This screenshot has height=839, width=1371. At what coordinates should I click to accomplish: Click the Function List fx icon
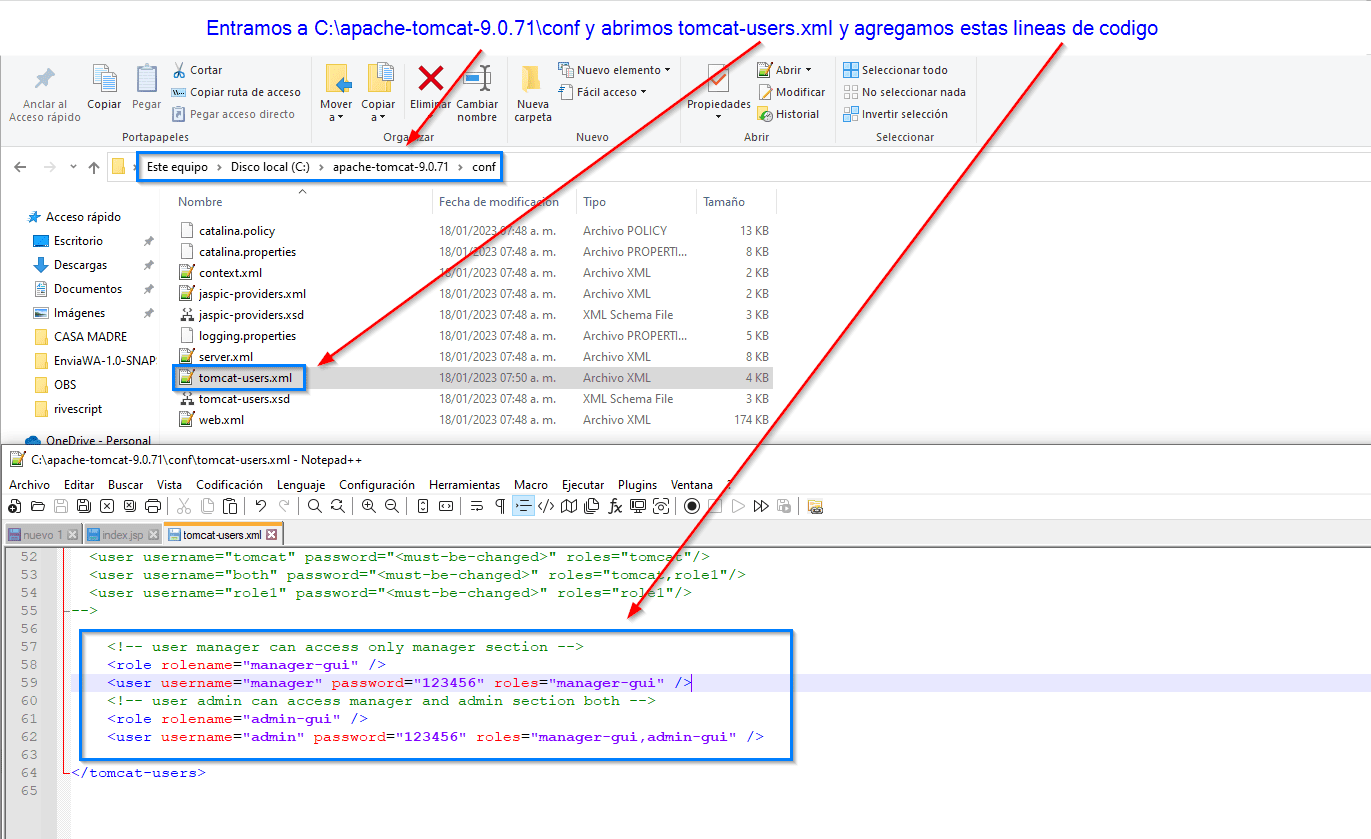coord(615,506)
